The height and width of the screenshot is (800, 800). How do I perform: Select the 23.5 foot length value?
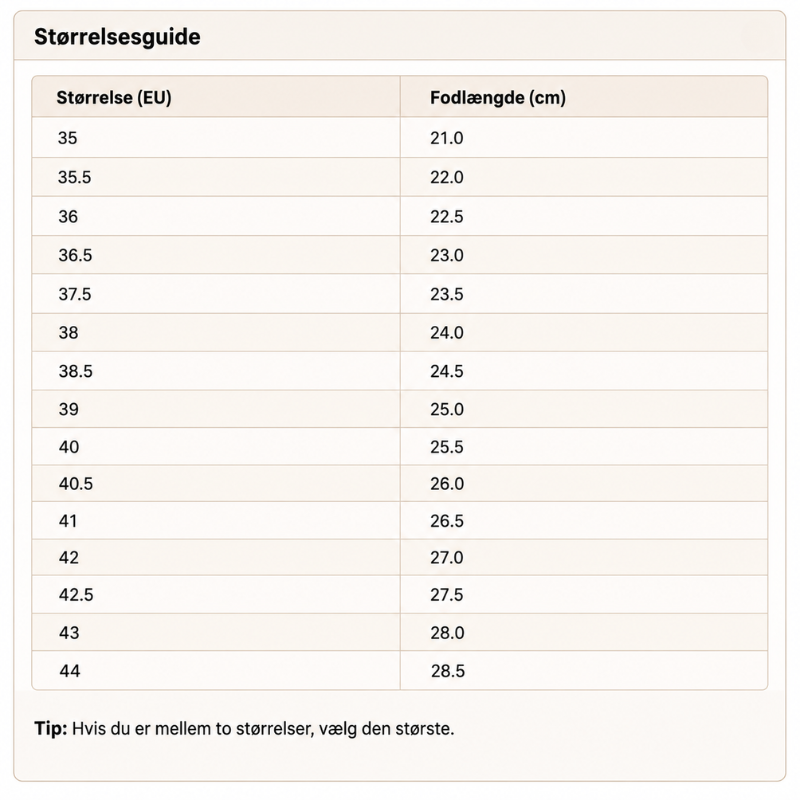pos(446,294)
